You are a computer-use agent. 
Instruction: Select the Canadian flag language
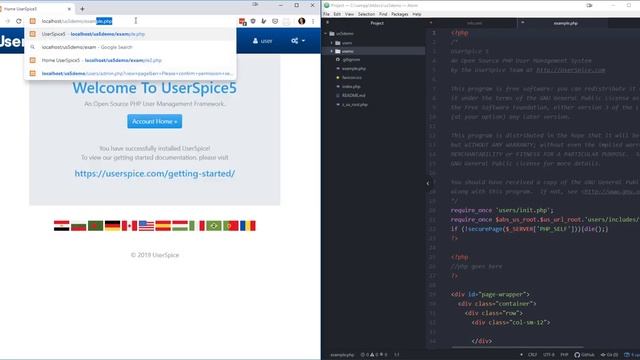[x=129, y=226]
